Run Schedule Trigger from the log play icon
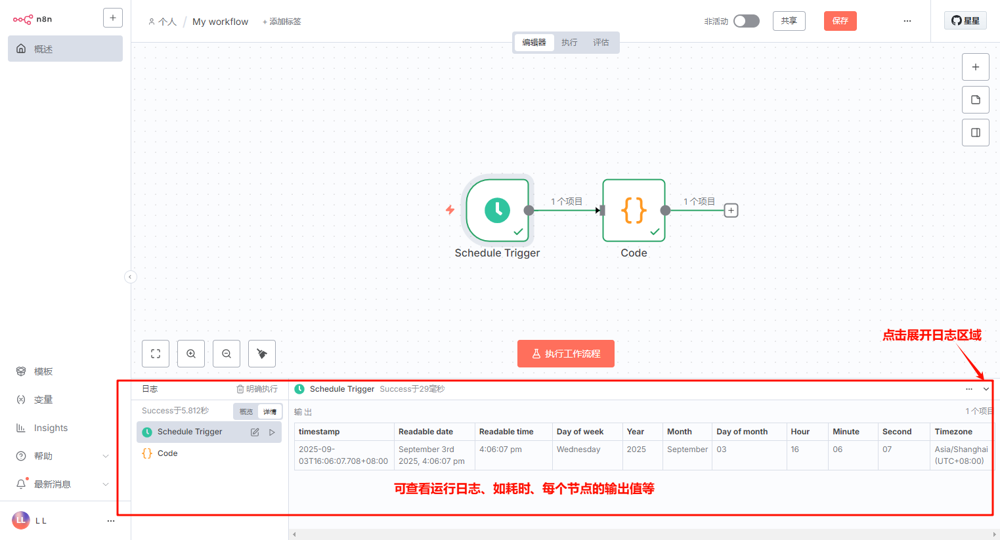 point(272,432)
